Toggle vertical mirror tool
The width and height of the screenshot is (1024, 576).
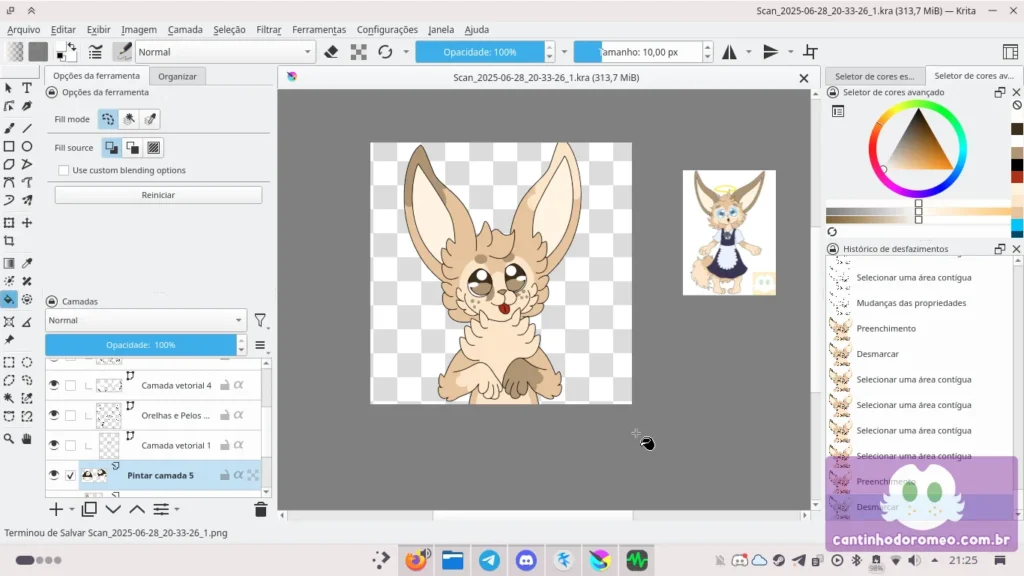771,52
